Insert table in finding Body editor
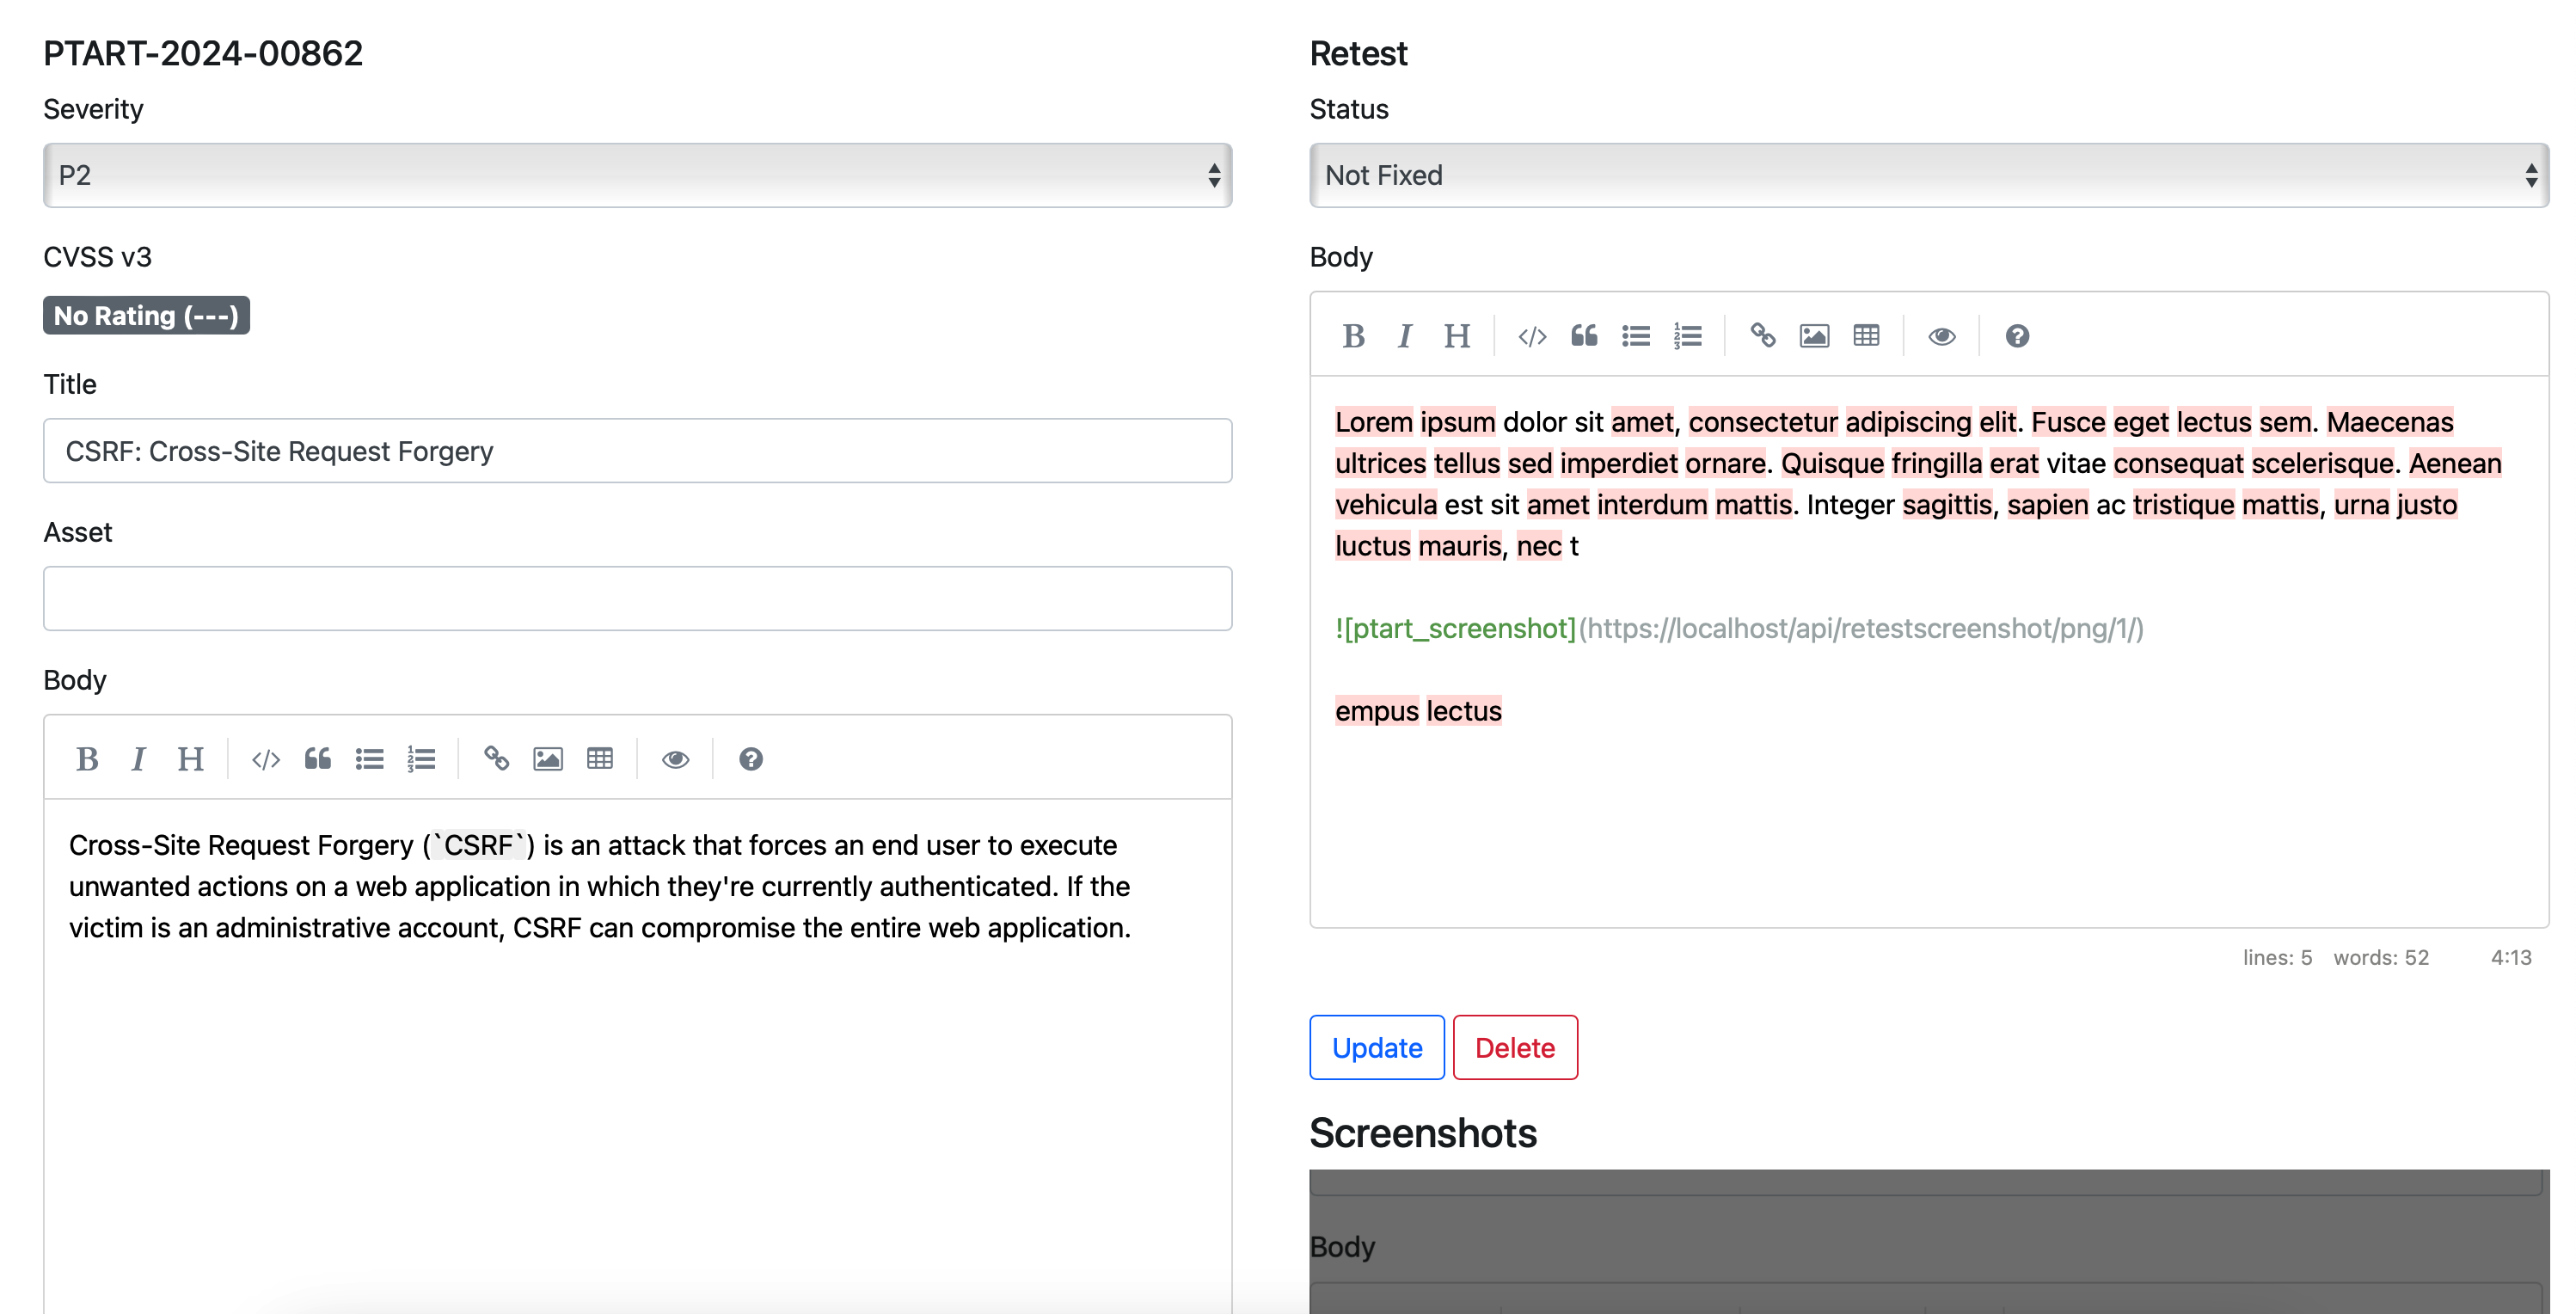2576x1314 pixels. click(x=600, y=759)
